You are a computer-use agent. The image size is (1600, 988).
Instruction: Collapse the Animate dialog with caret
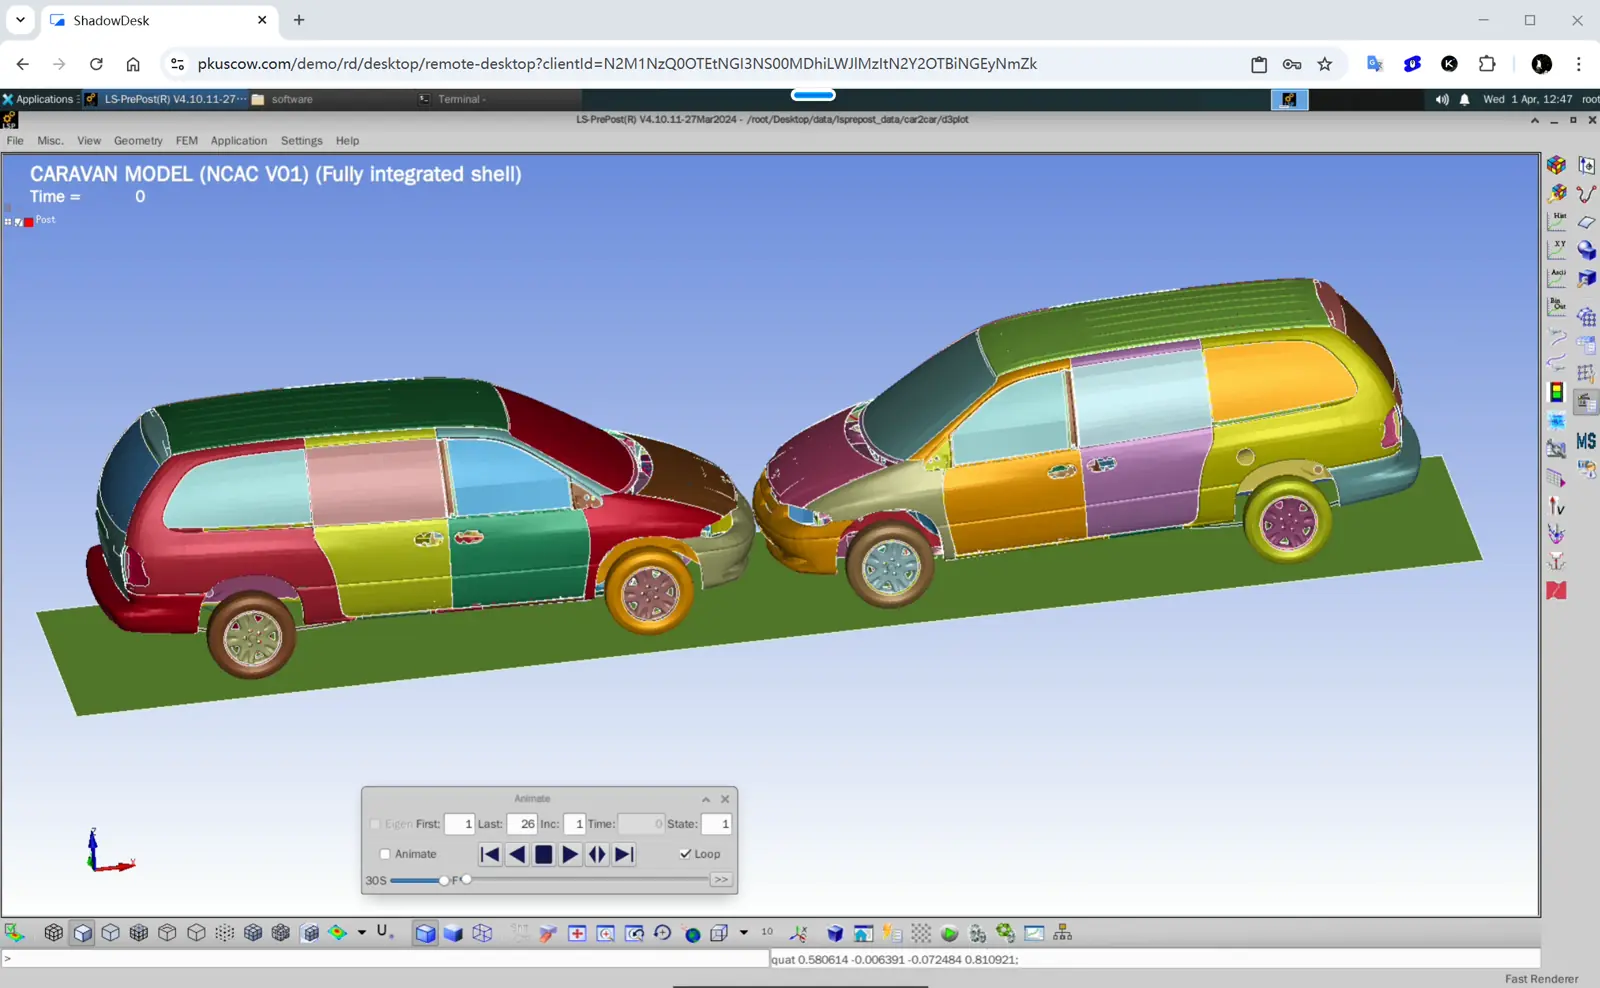pos(706,799)
